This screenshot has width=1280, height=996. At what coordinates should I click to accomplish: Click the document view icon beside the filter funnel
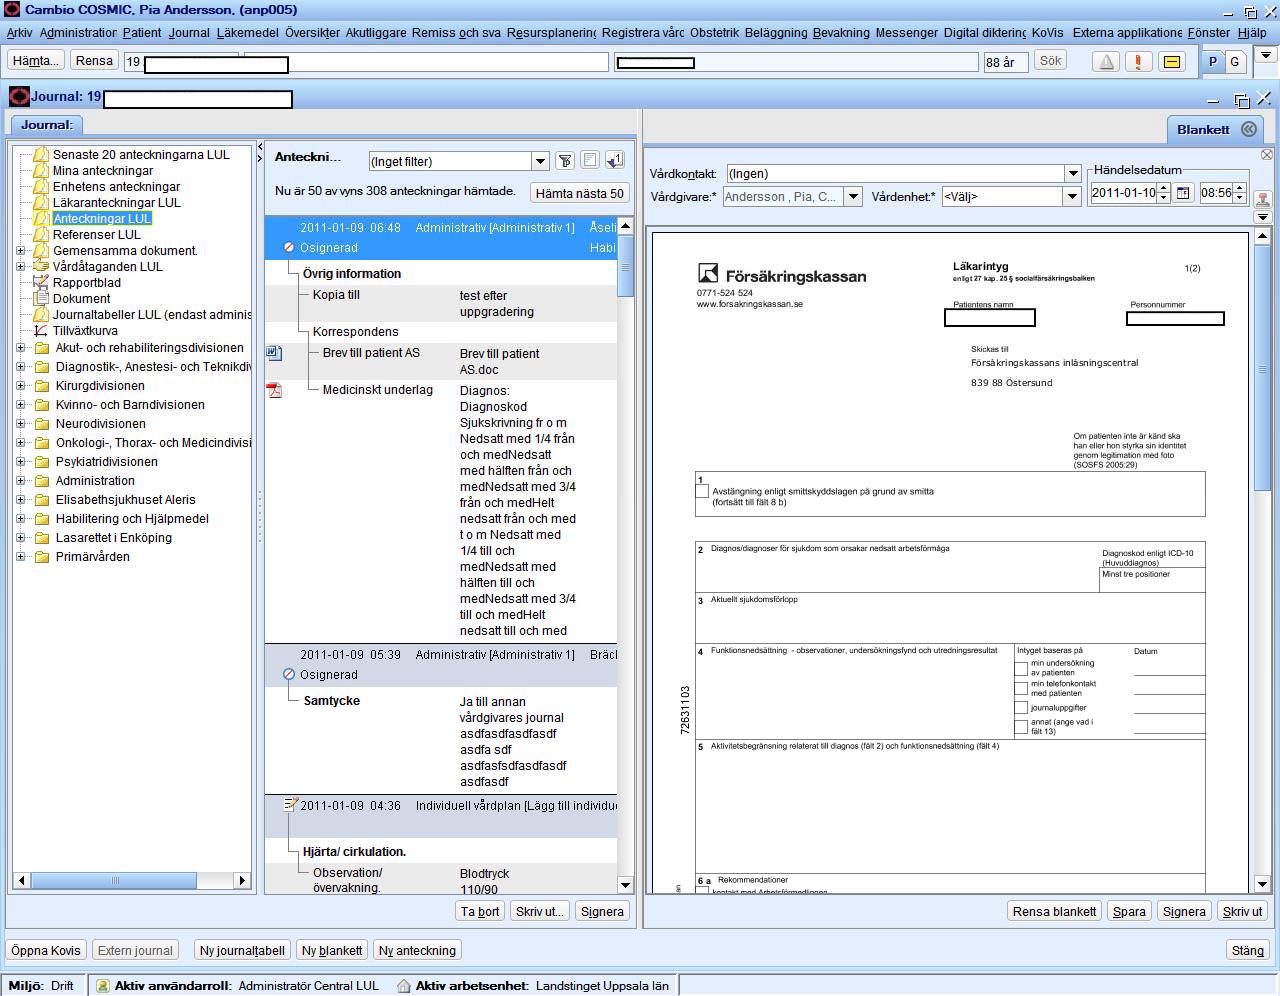coord(590,161)
